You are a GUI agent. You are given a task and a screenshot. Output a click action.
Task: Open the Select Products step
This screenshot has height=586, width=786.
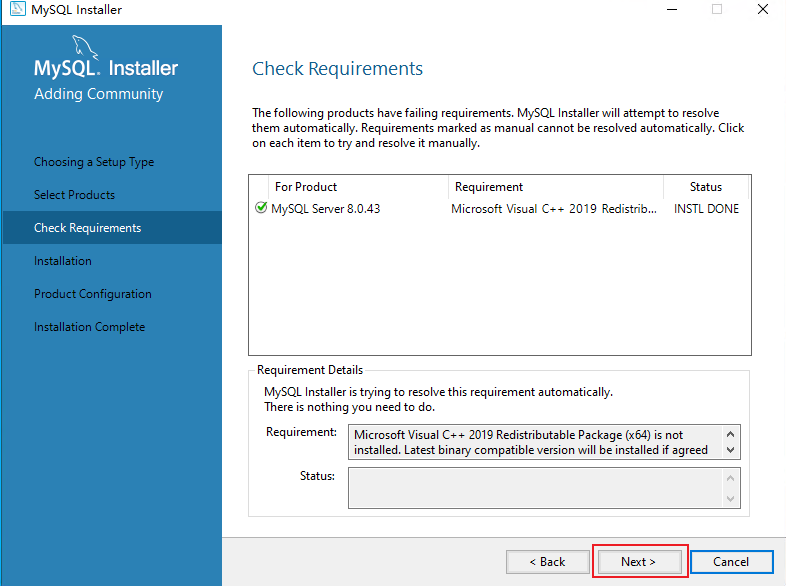(74, 195)
